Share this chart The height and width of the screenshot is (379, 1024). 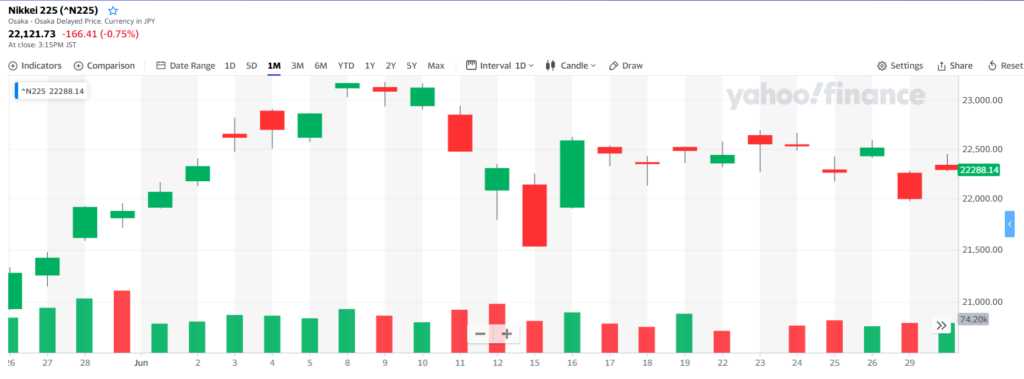pos(955,65)
